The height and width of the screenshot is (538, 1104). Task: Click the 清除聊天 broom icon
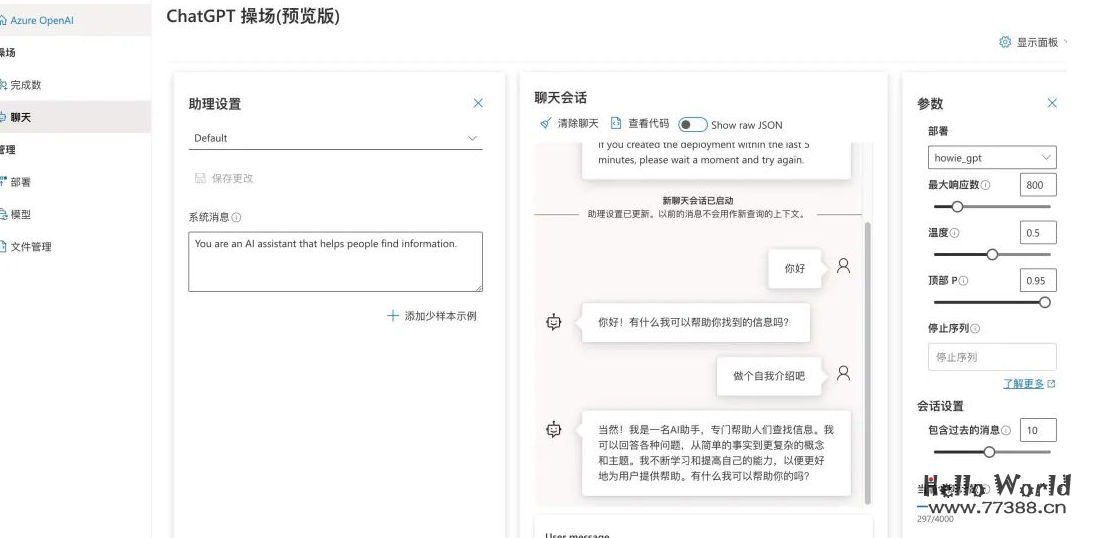[545, 124]
